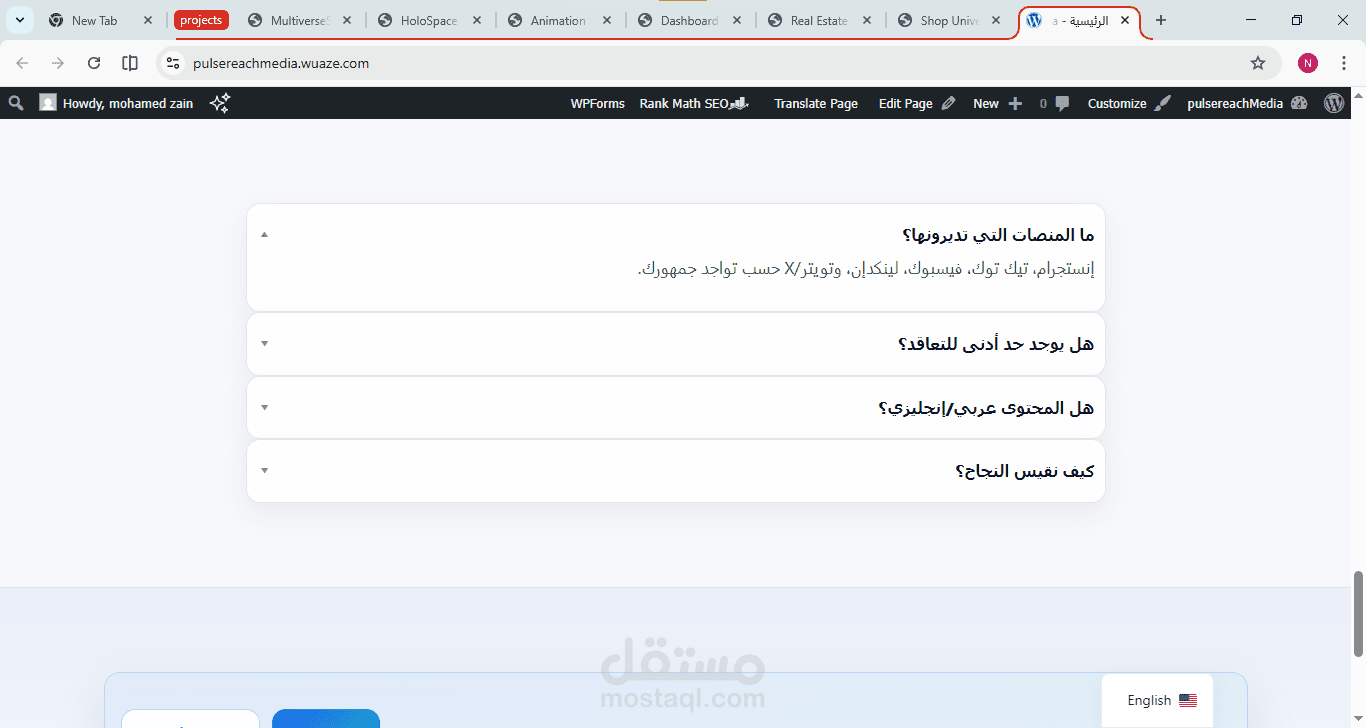Open a new browser tab
Screen dimensions: 1366x728
pyautogui.click(x=1161, y=20)
